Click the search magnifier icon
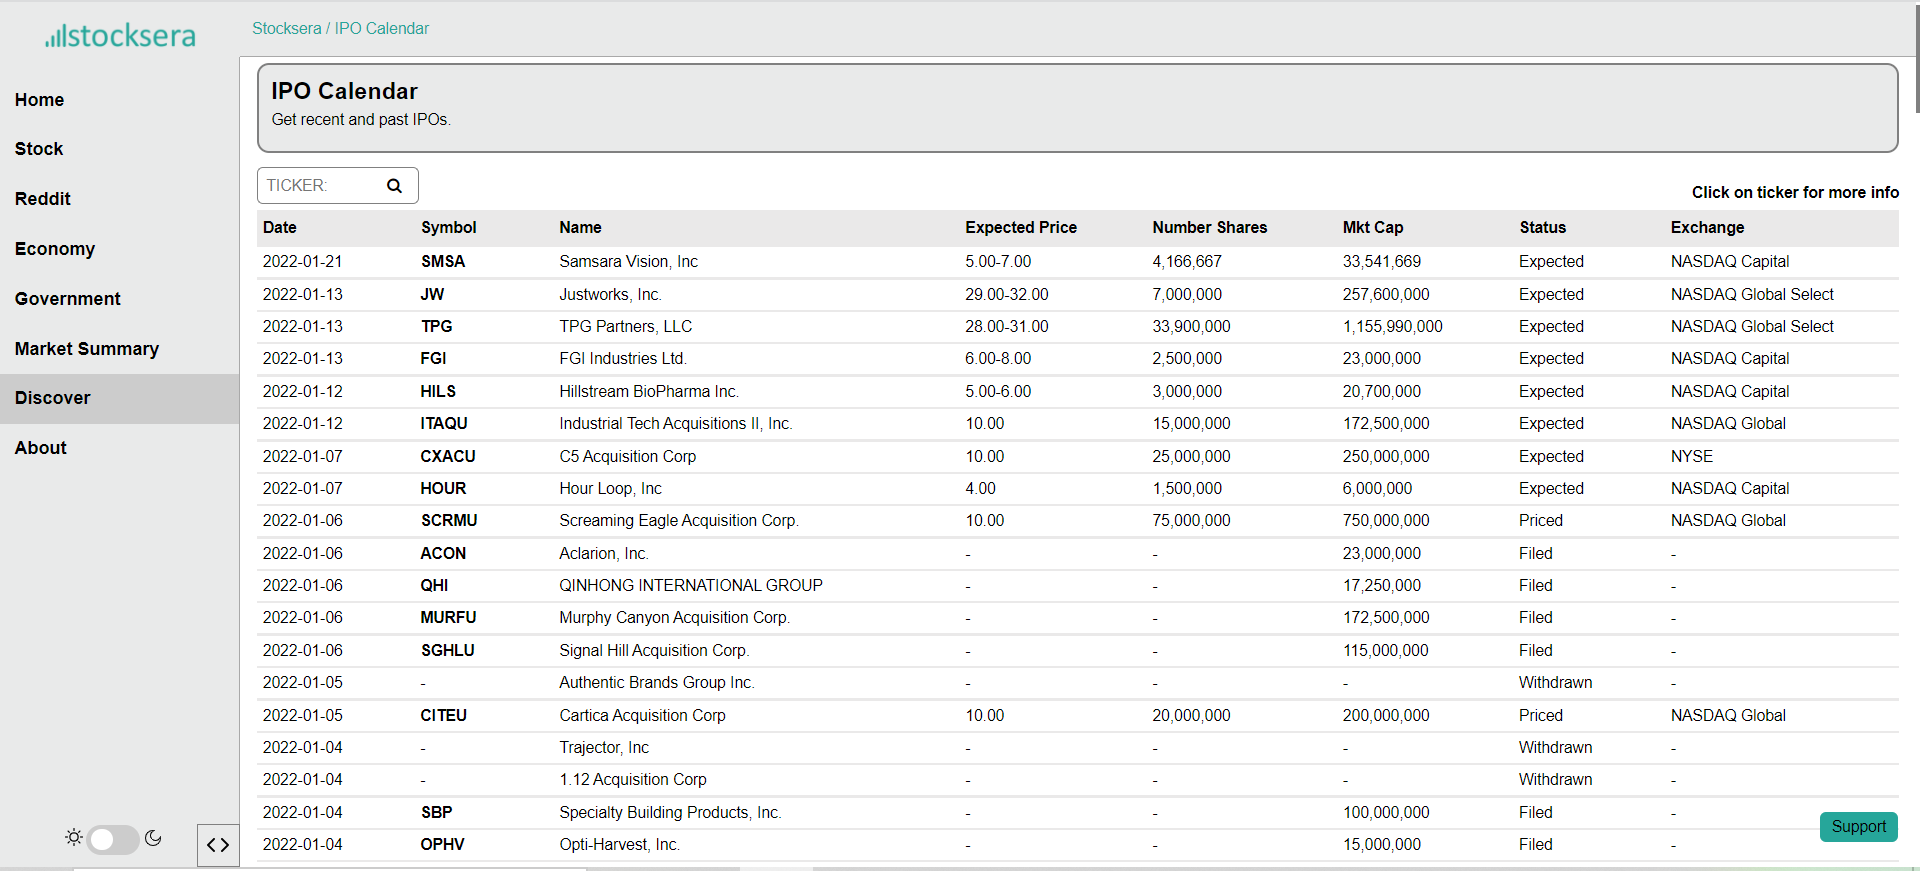 pos(394,185)
